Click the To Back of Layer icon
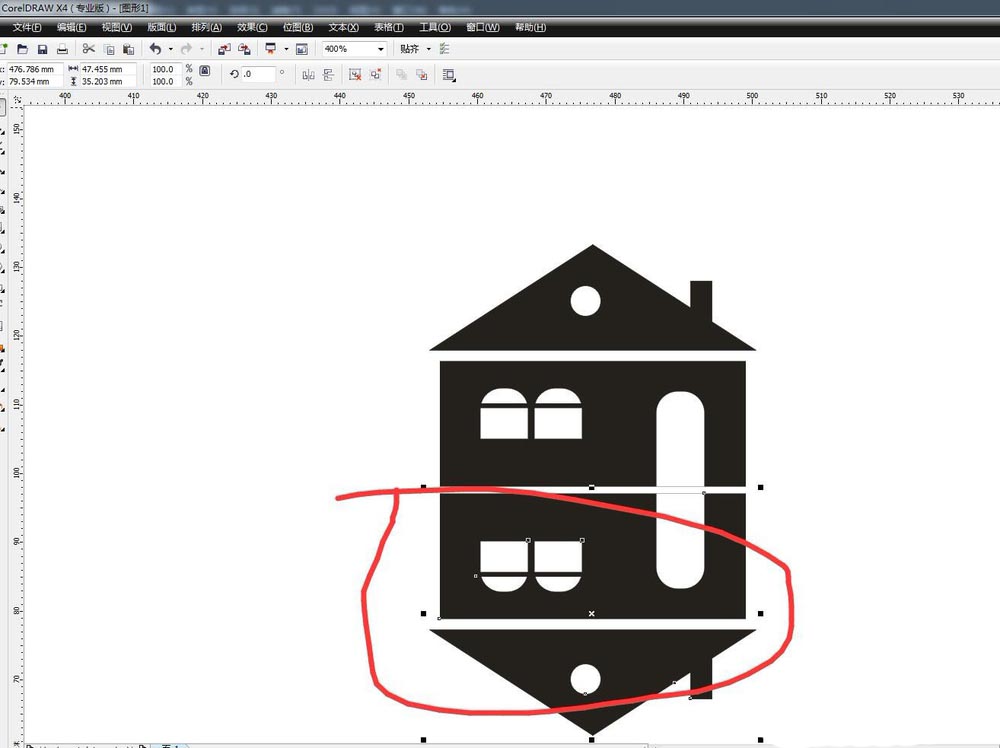The width and height of the screenshot is (1000, 748). (422, 75)
